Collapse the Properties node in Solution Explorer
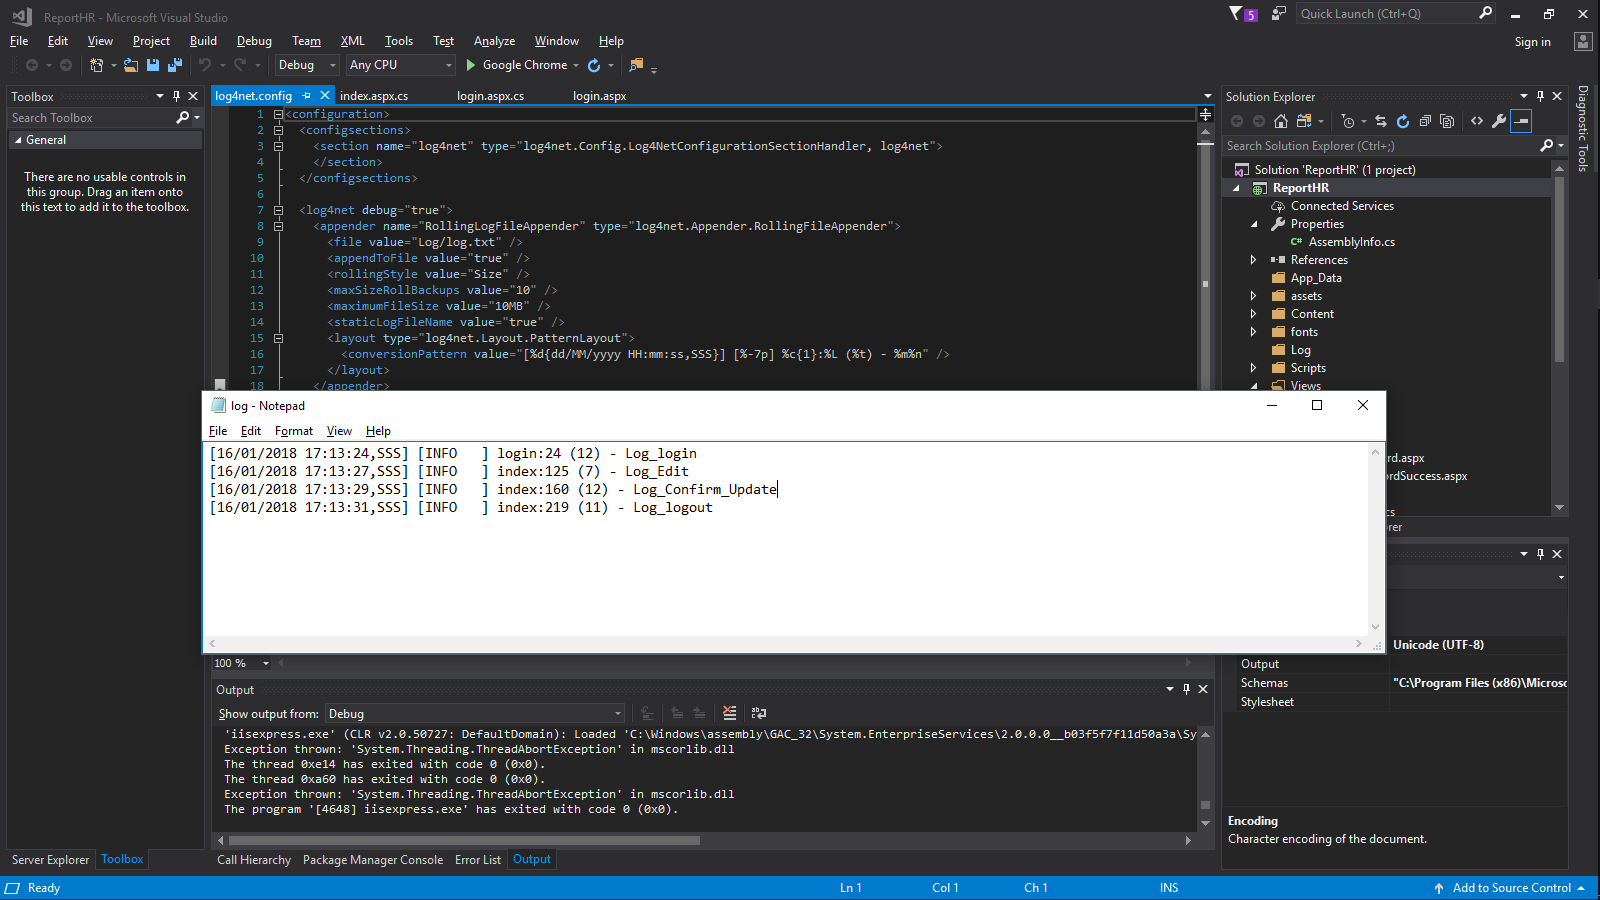This screenshot has width=1600, height=900. (x=1254, y=224)
